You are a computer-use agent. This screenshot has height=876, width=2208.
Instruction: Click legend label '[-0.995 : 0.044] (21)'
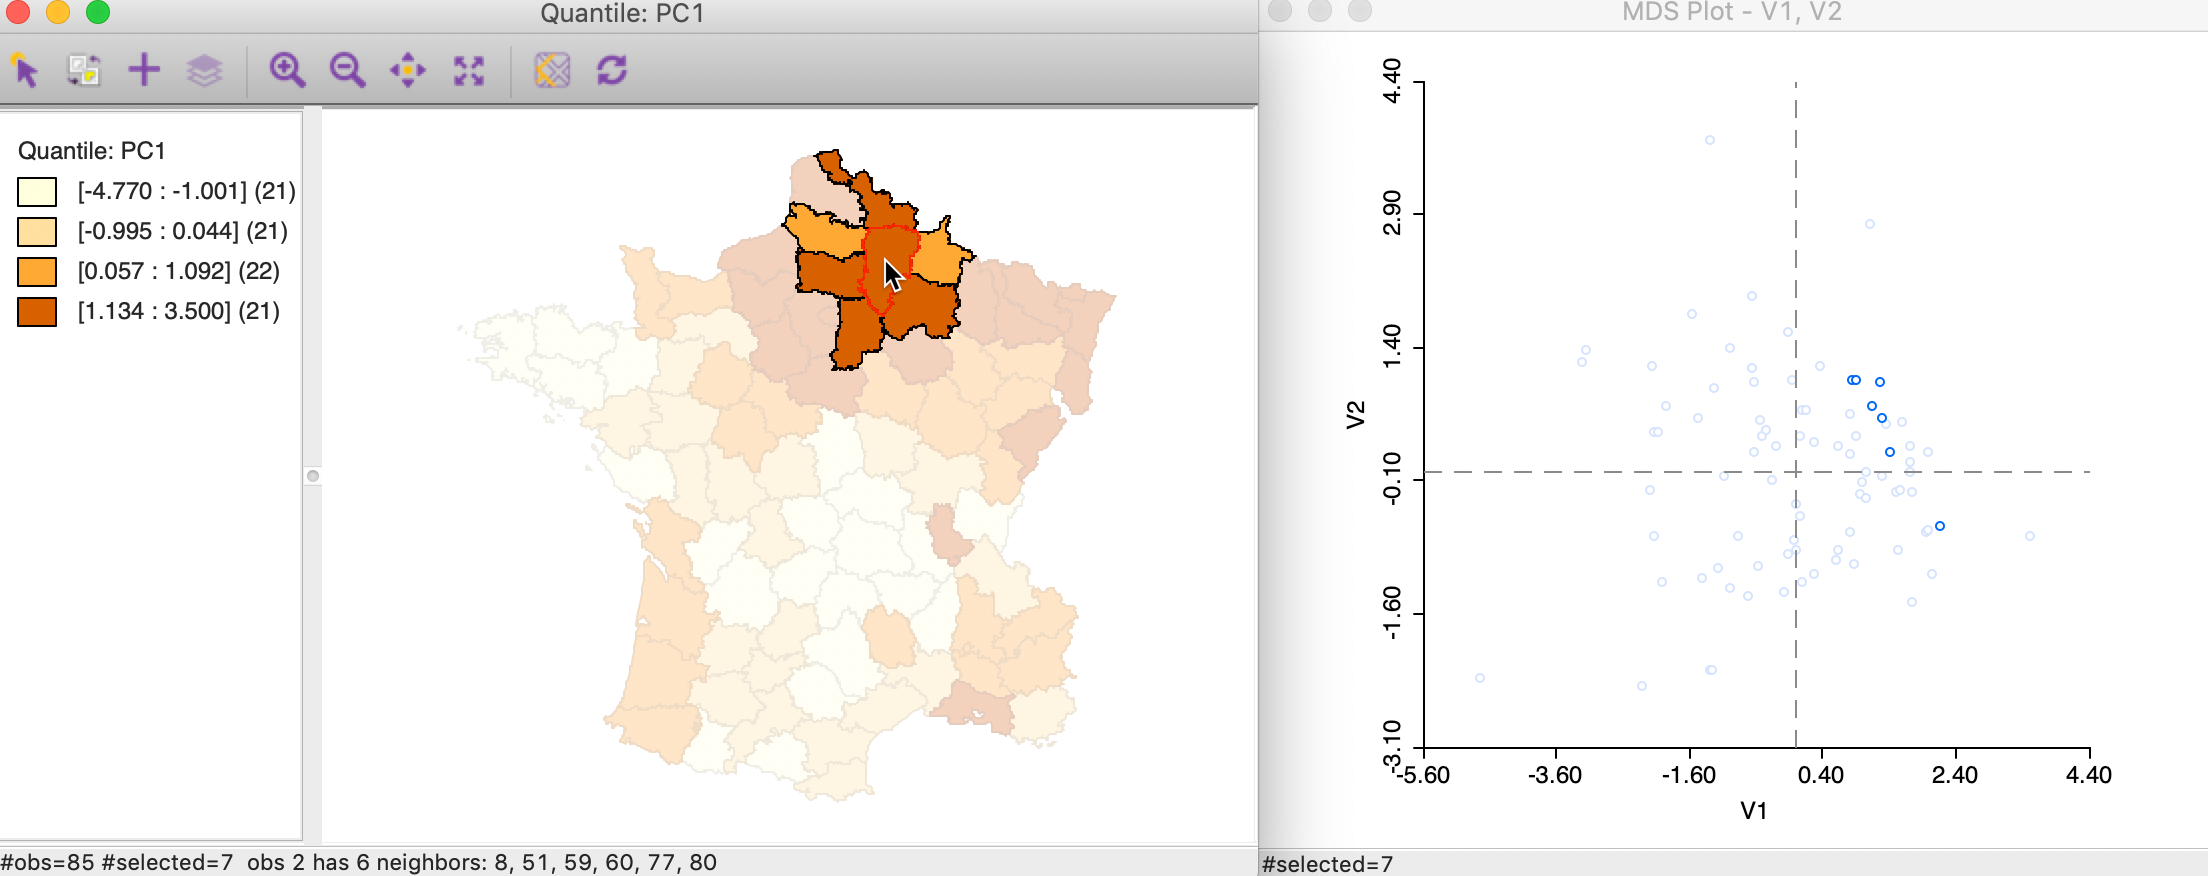[x=183, y=231]
